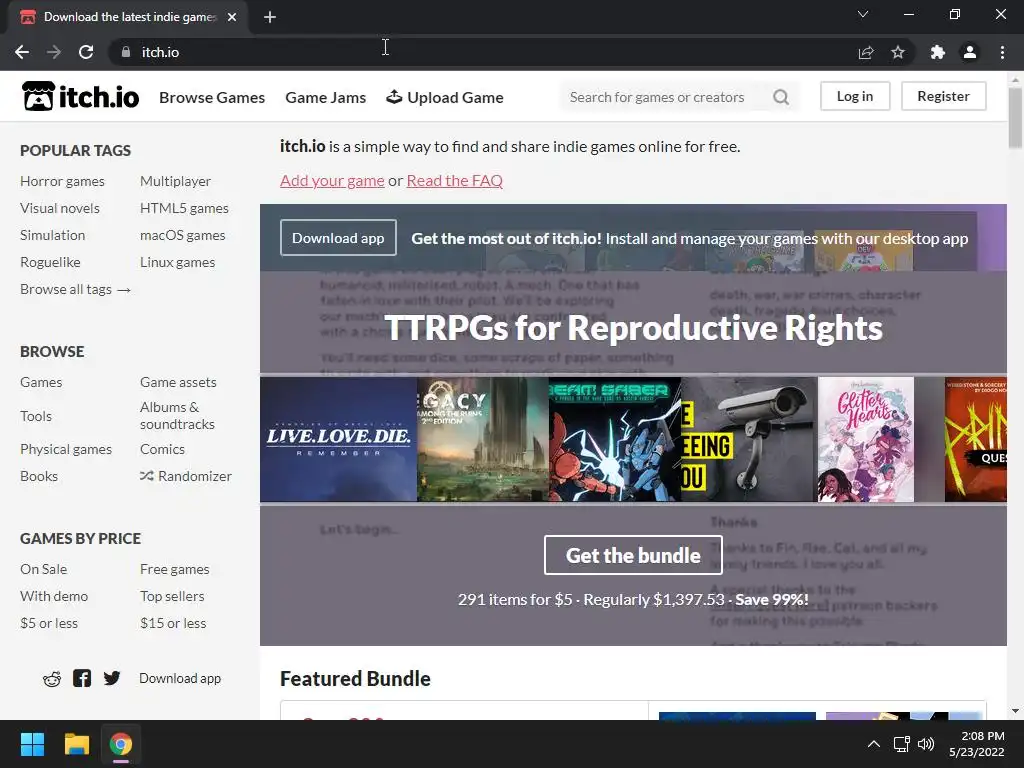Click the address bar URL itch.io
The width and height of the screenshot is (1024, 768).
(x=160, y=52)
